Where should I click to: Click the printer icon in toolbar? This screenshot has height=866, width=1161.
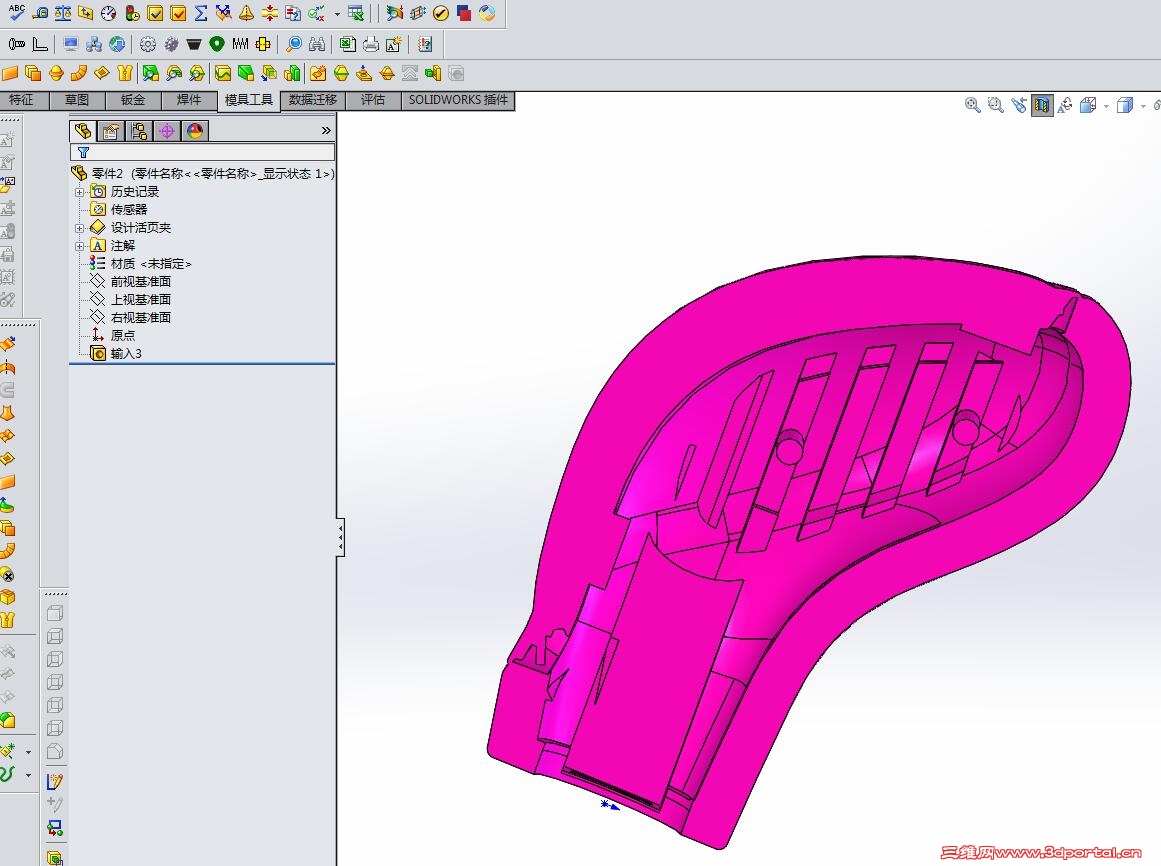click(371, 44)
